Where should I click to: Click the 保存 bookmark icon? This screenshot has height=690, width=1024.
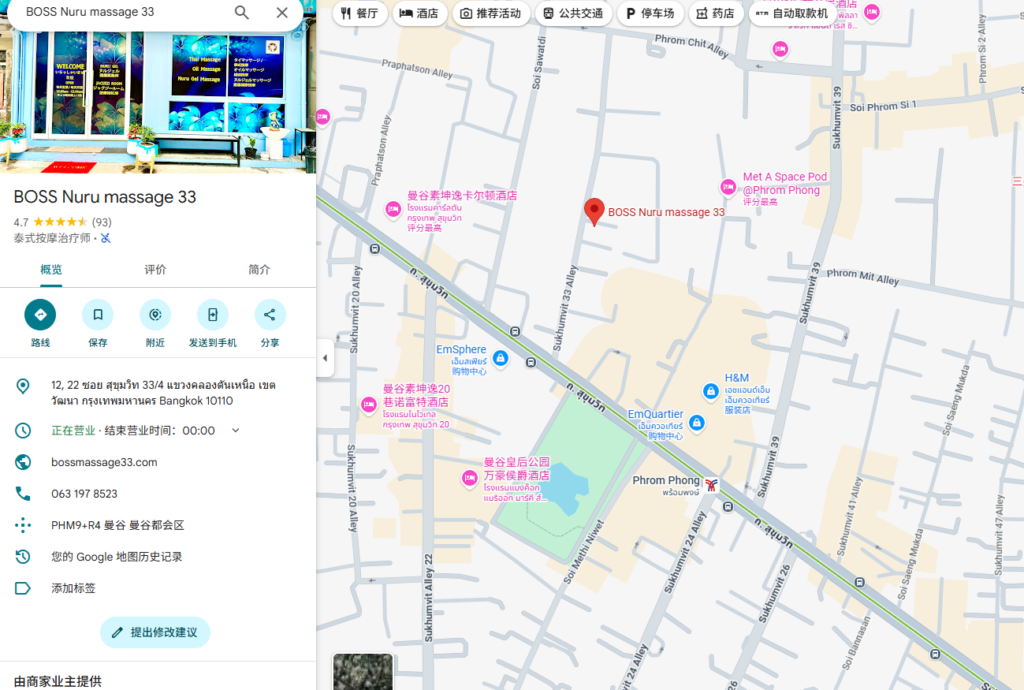point(97,315)
